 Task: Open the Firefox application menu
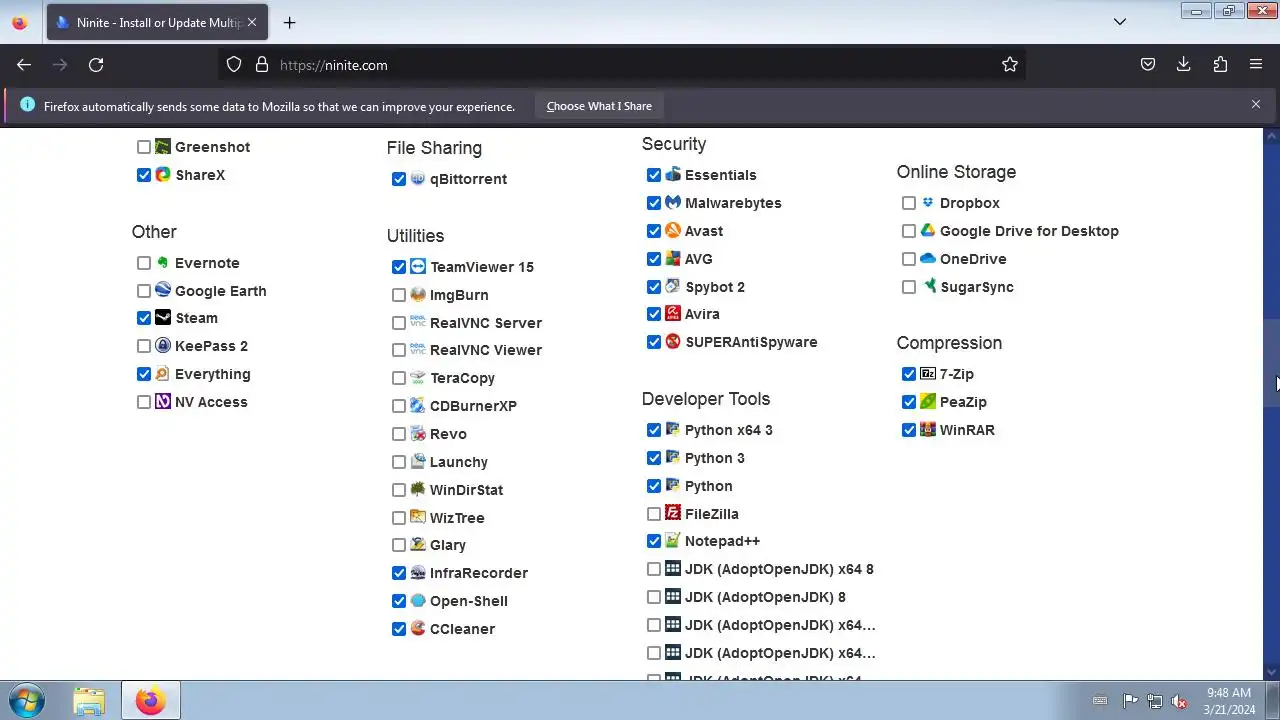tap(1256, 65)
